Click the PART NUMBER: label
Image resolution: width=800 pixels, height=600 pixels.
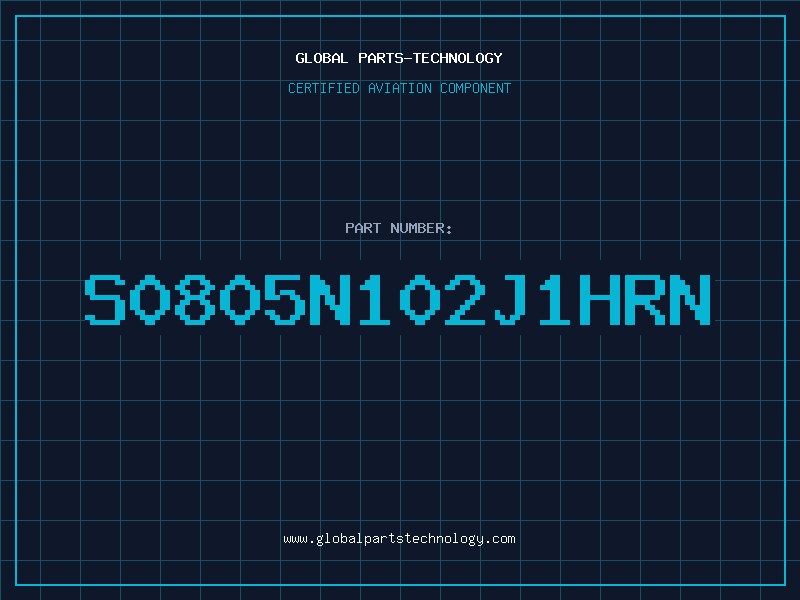[x=399, y=228]
